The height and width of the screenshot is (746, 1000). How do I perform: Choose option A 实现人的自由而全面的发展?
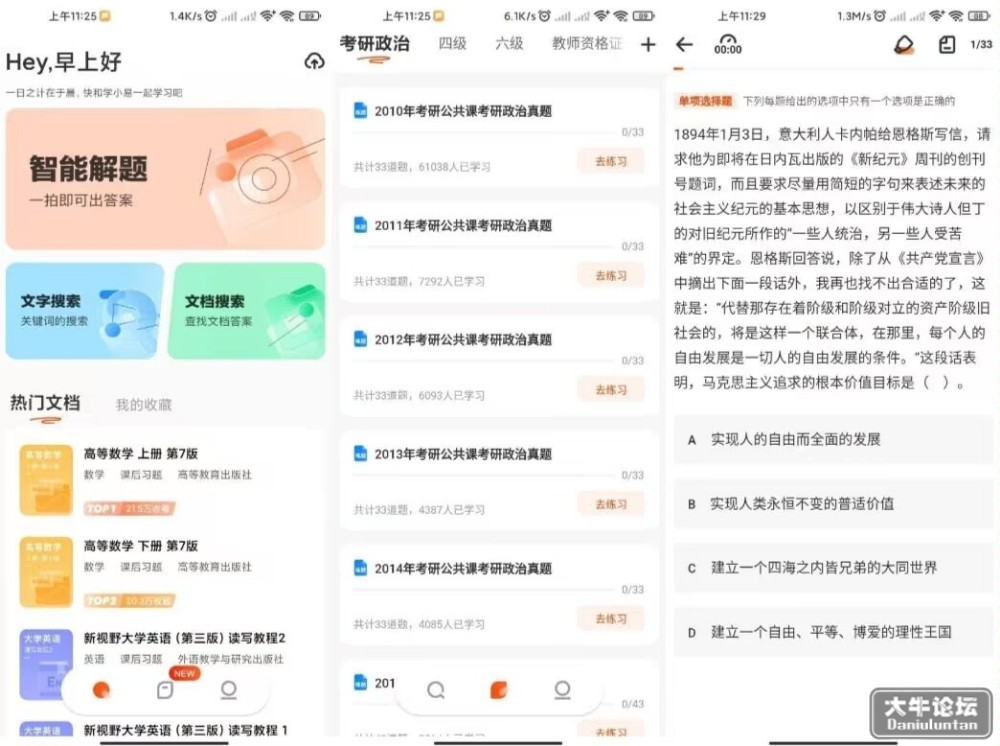click(833, 439)
